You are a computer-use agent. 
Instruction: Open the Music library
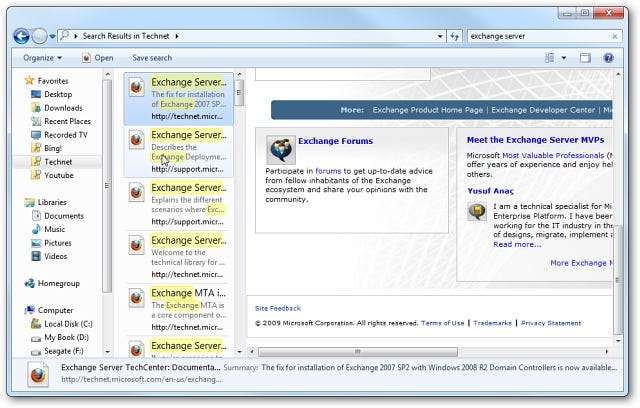[x=55, y=229]
